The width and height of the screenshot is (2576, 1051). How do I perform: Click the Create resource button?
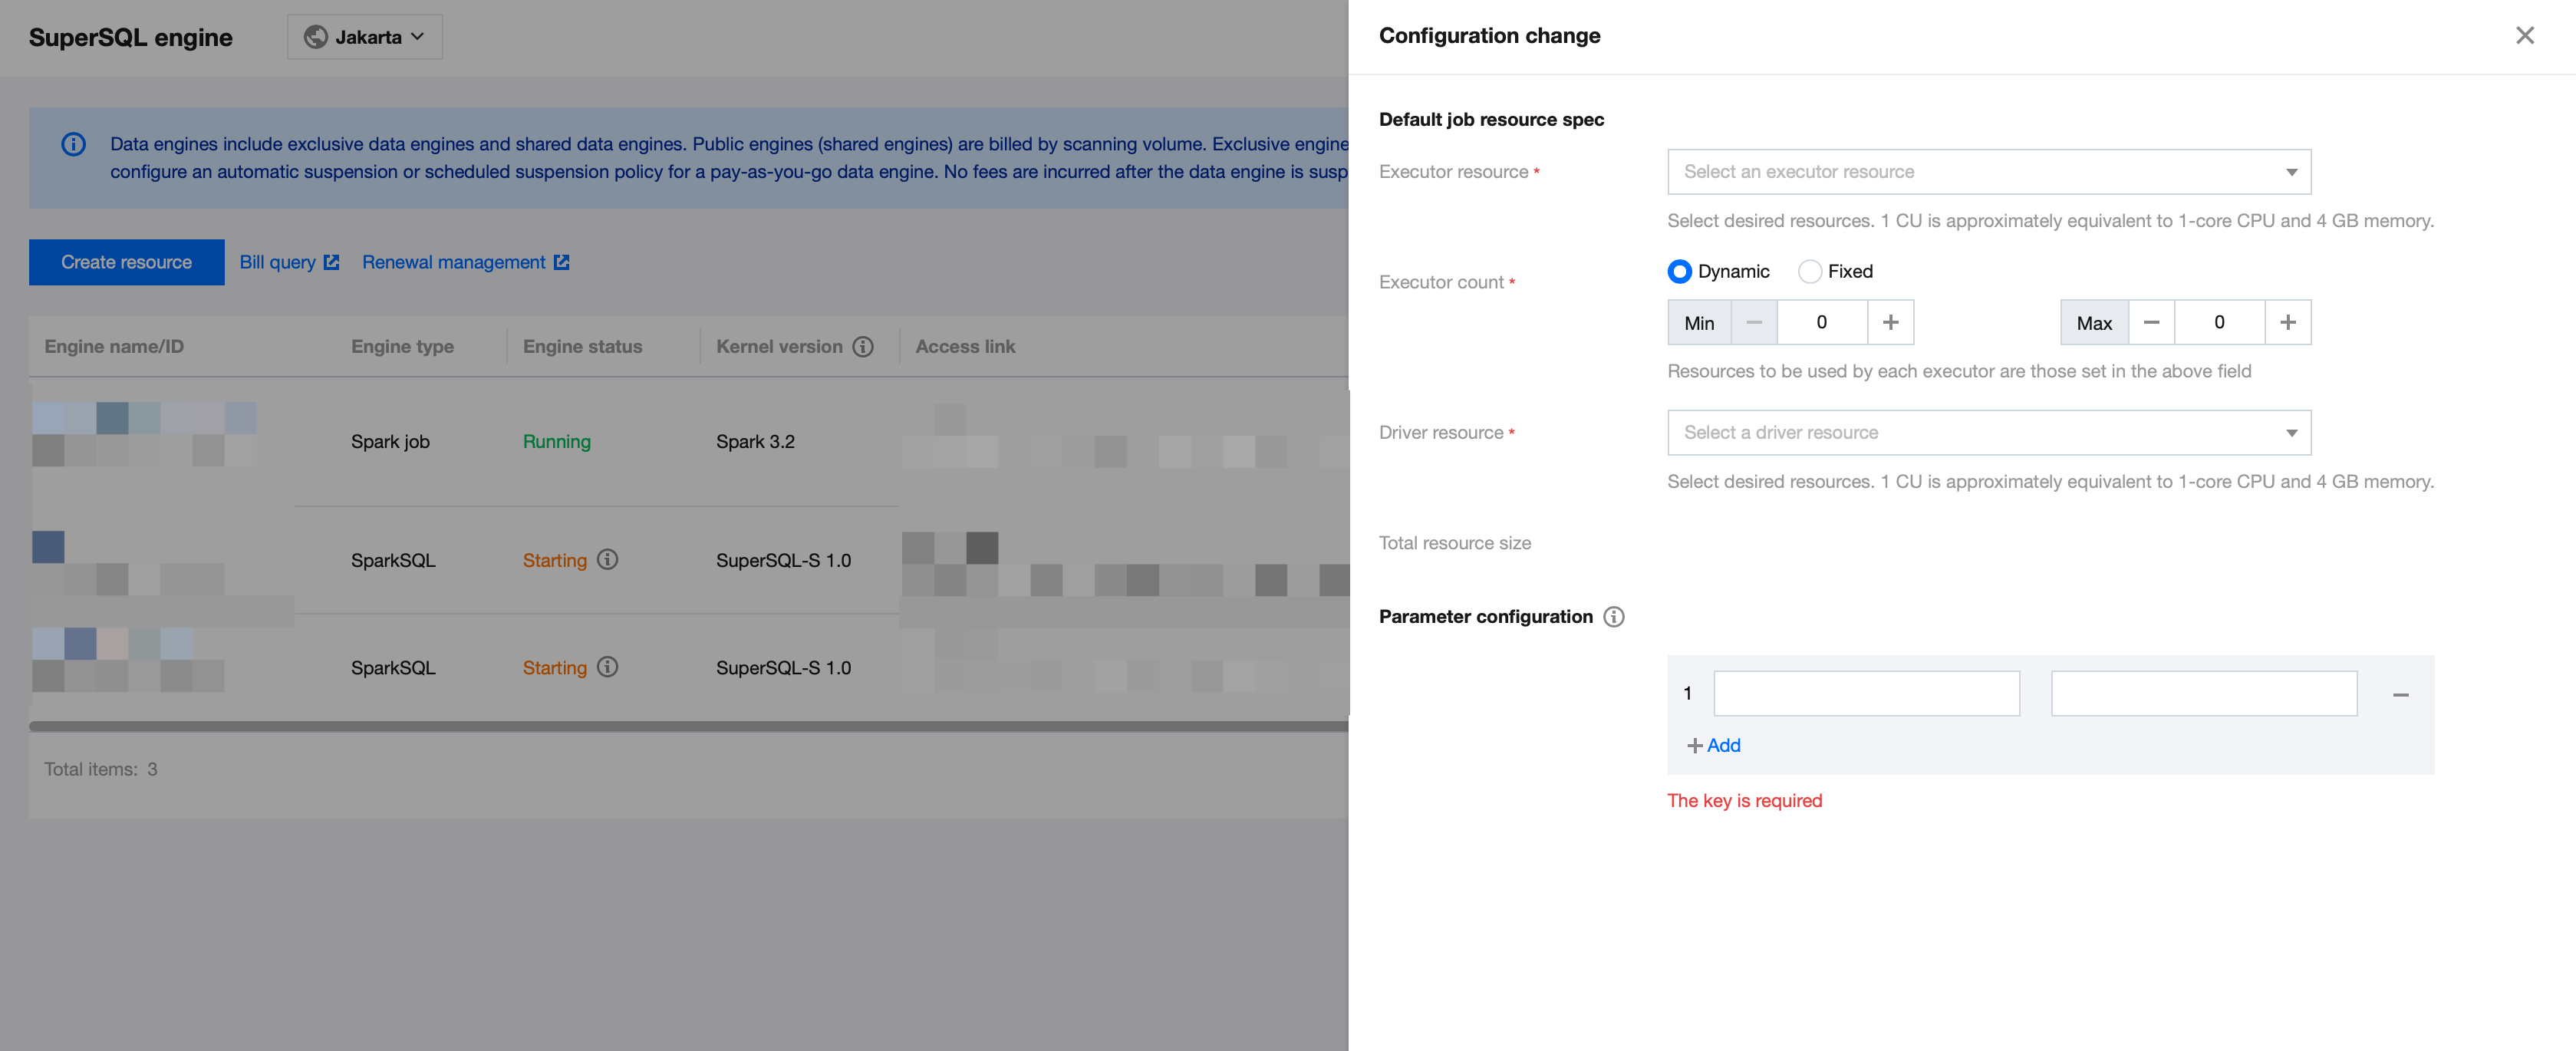point(126,262)
